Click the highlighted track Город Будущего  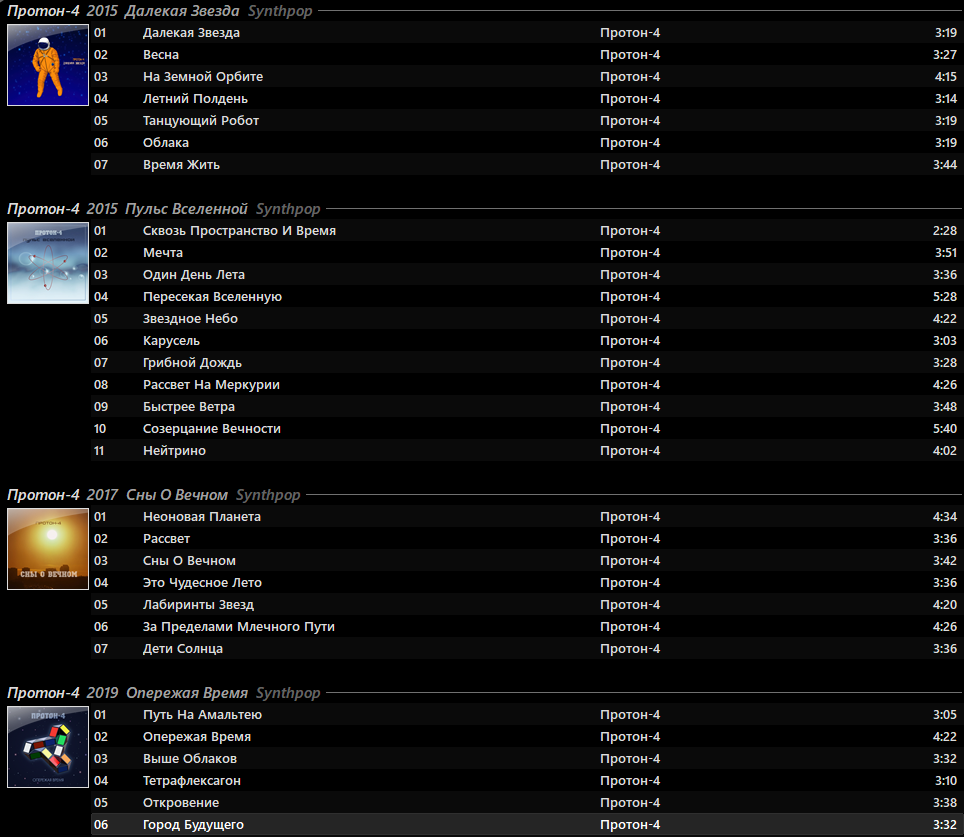pos(193,825)
